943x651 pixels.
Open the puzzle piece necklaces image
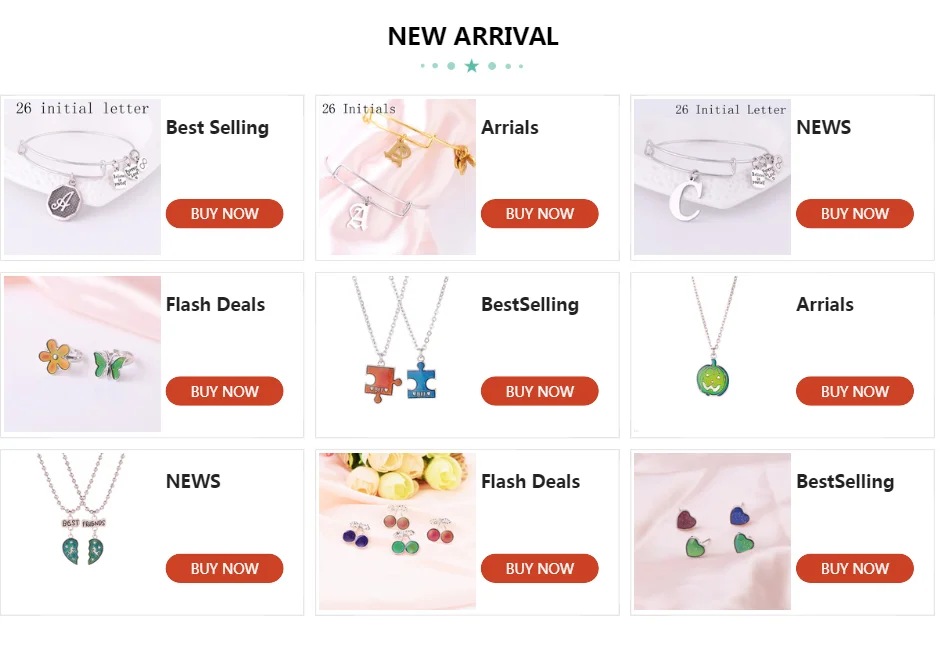(398, 354)
